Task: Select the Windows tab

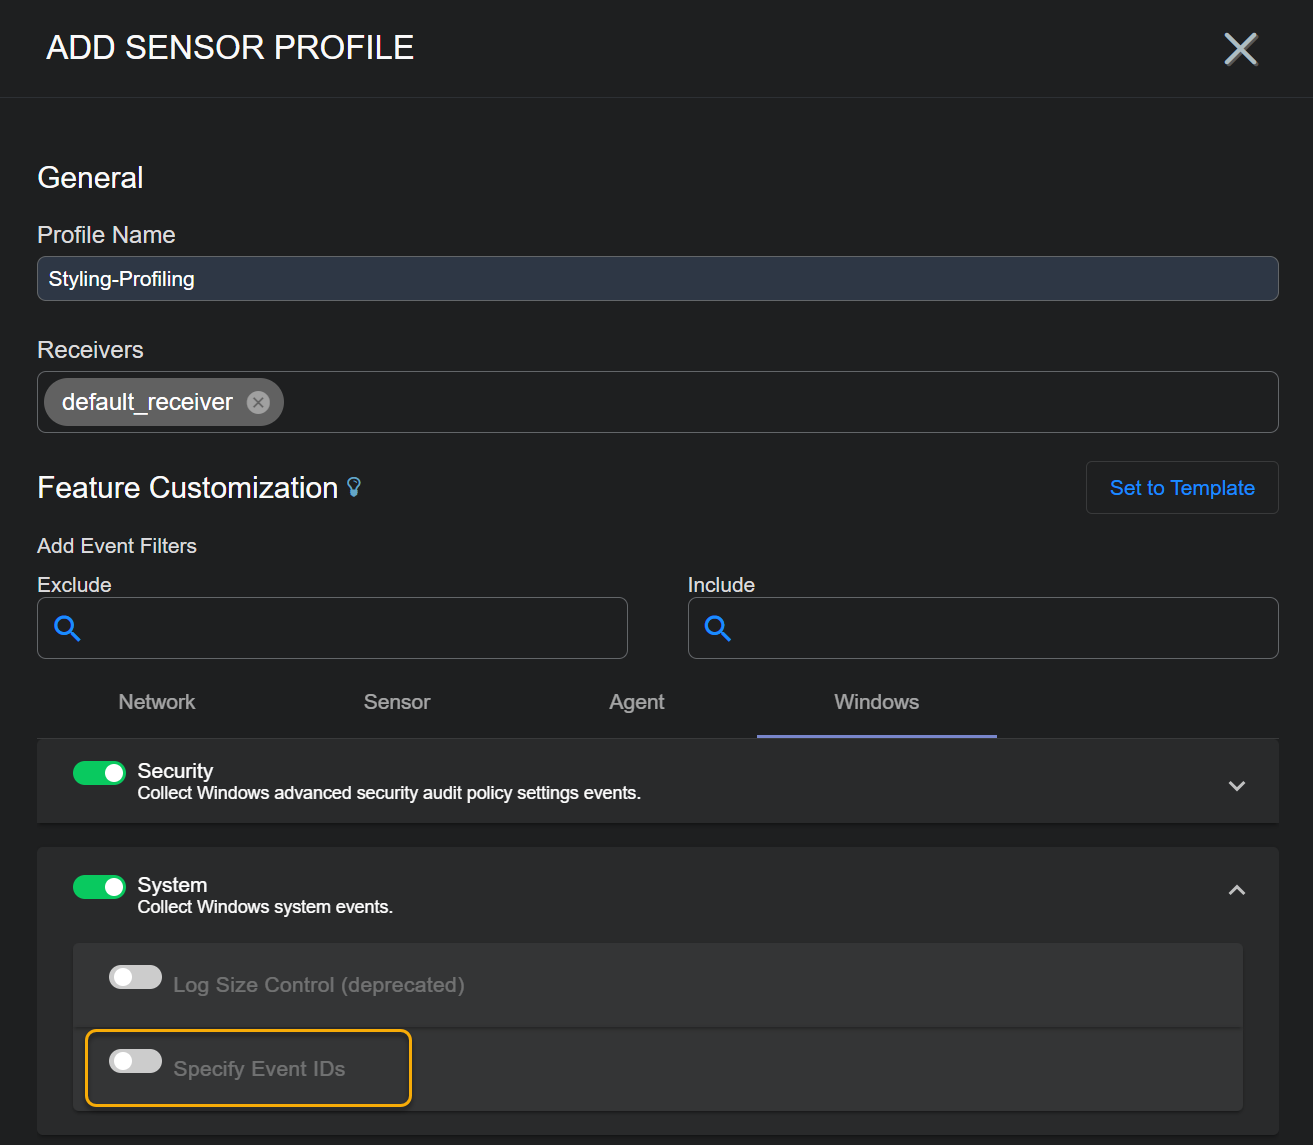Action: click(x=876, y=702)
